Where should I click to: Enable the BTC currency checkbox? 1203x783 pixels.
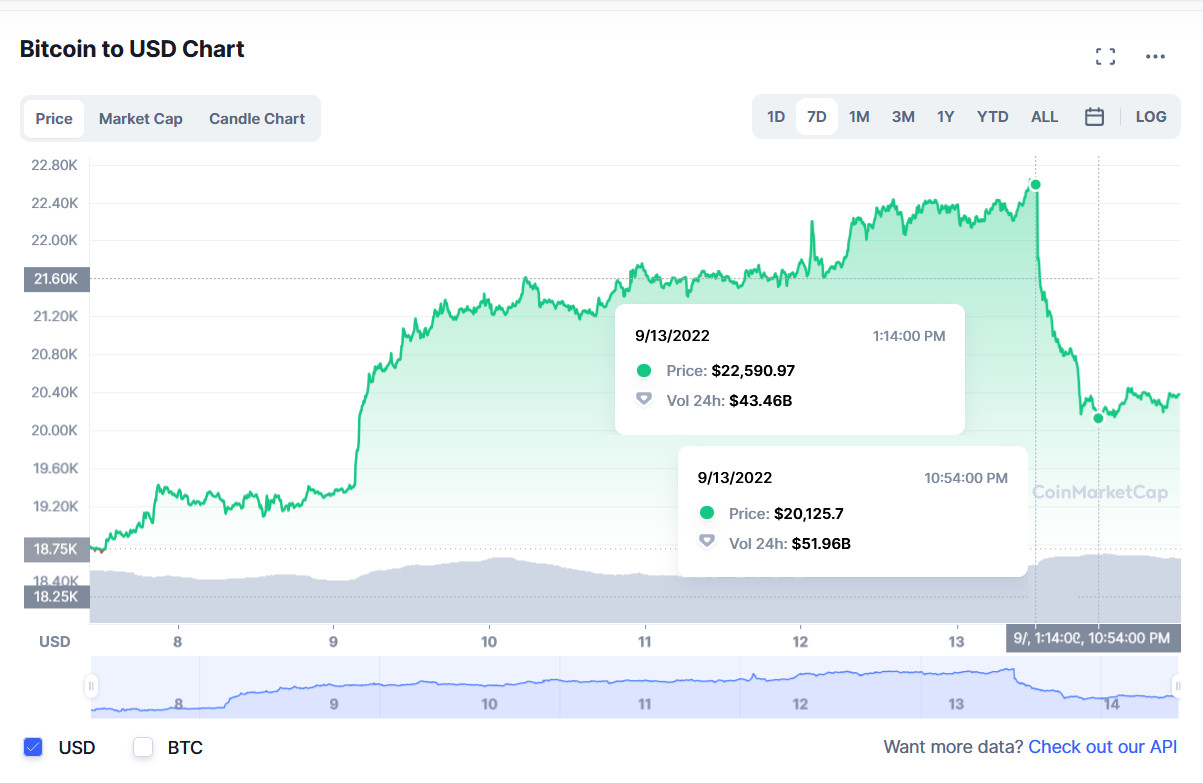pos(143,747)
